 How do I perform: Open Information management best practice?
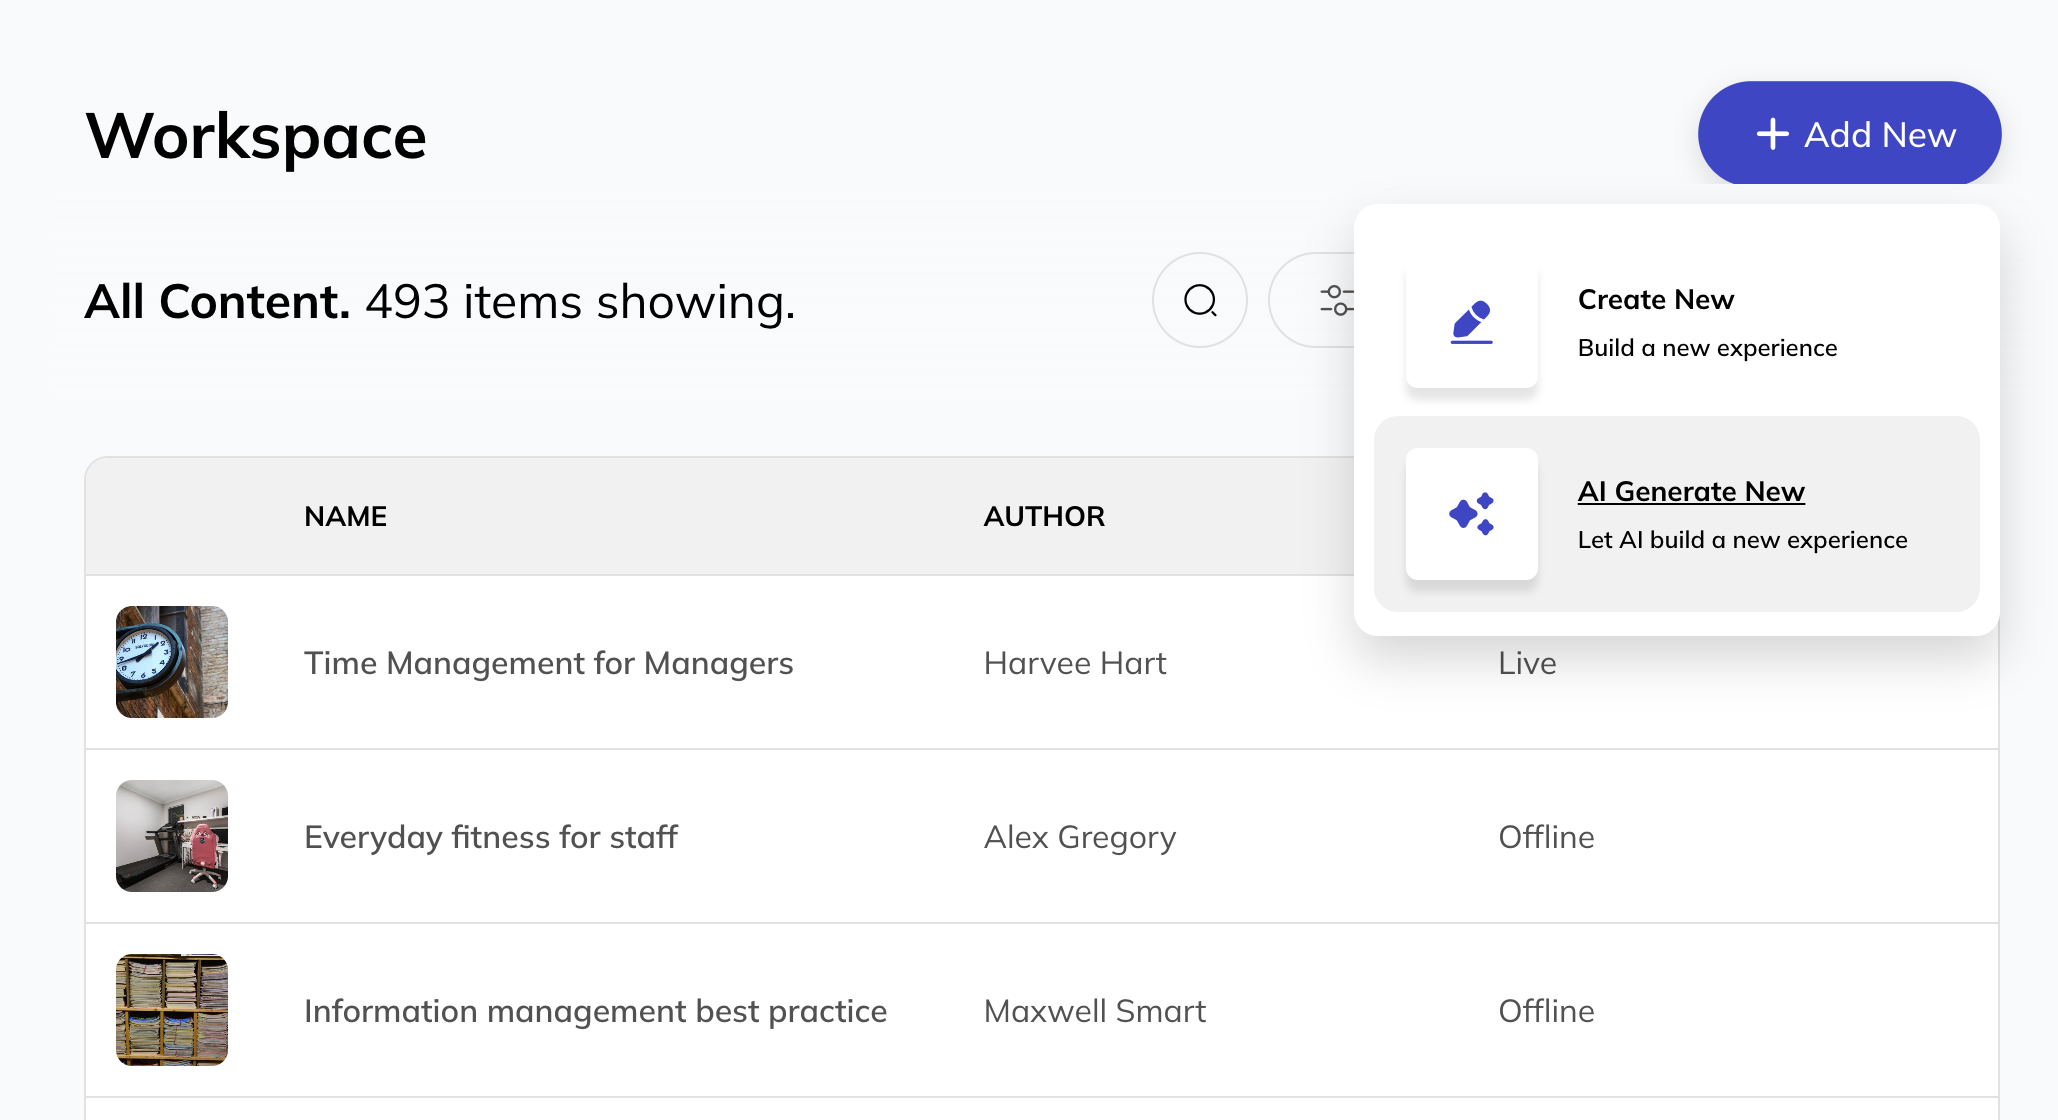click(595, 1009)
